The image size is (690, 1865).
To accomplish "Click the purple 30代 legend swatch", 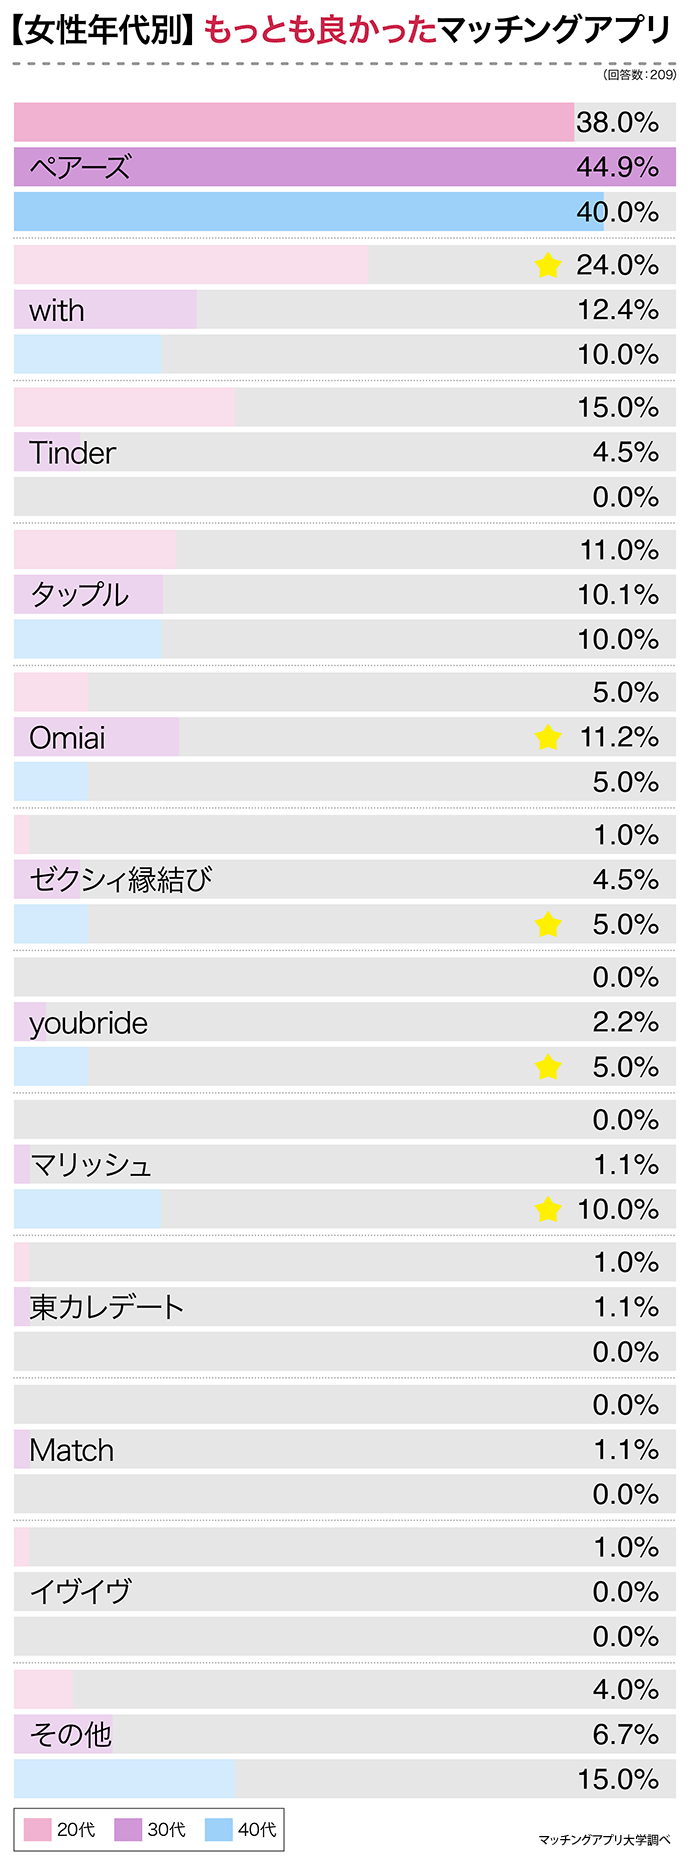I will 128,1829.
